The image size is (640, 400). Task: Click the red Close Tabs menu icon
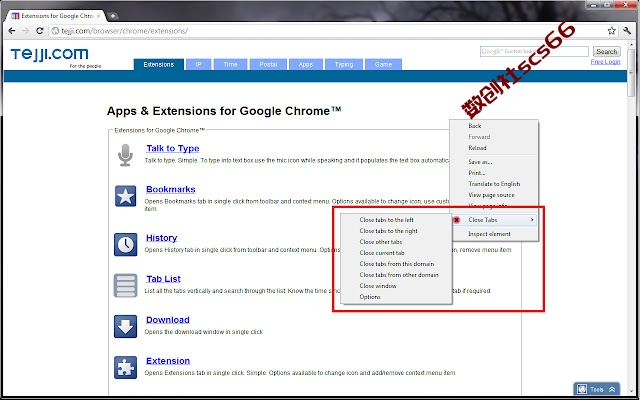pos(457,220)
